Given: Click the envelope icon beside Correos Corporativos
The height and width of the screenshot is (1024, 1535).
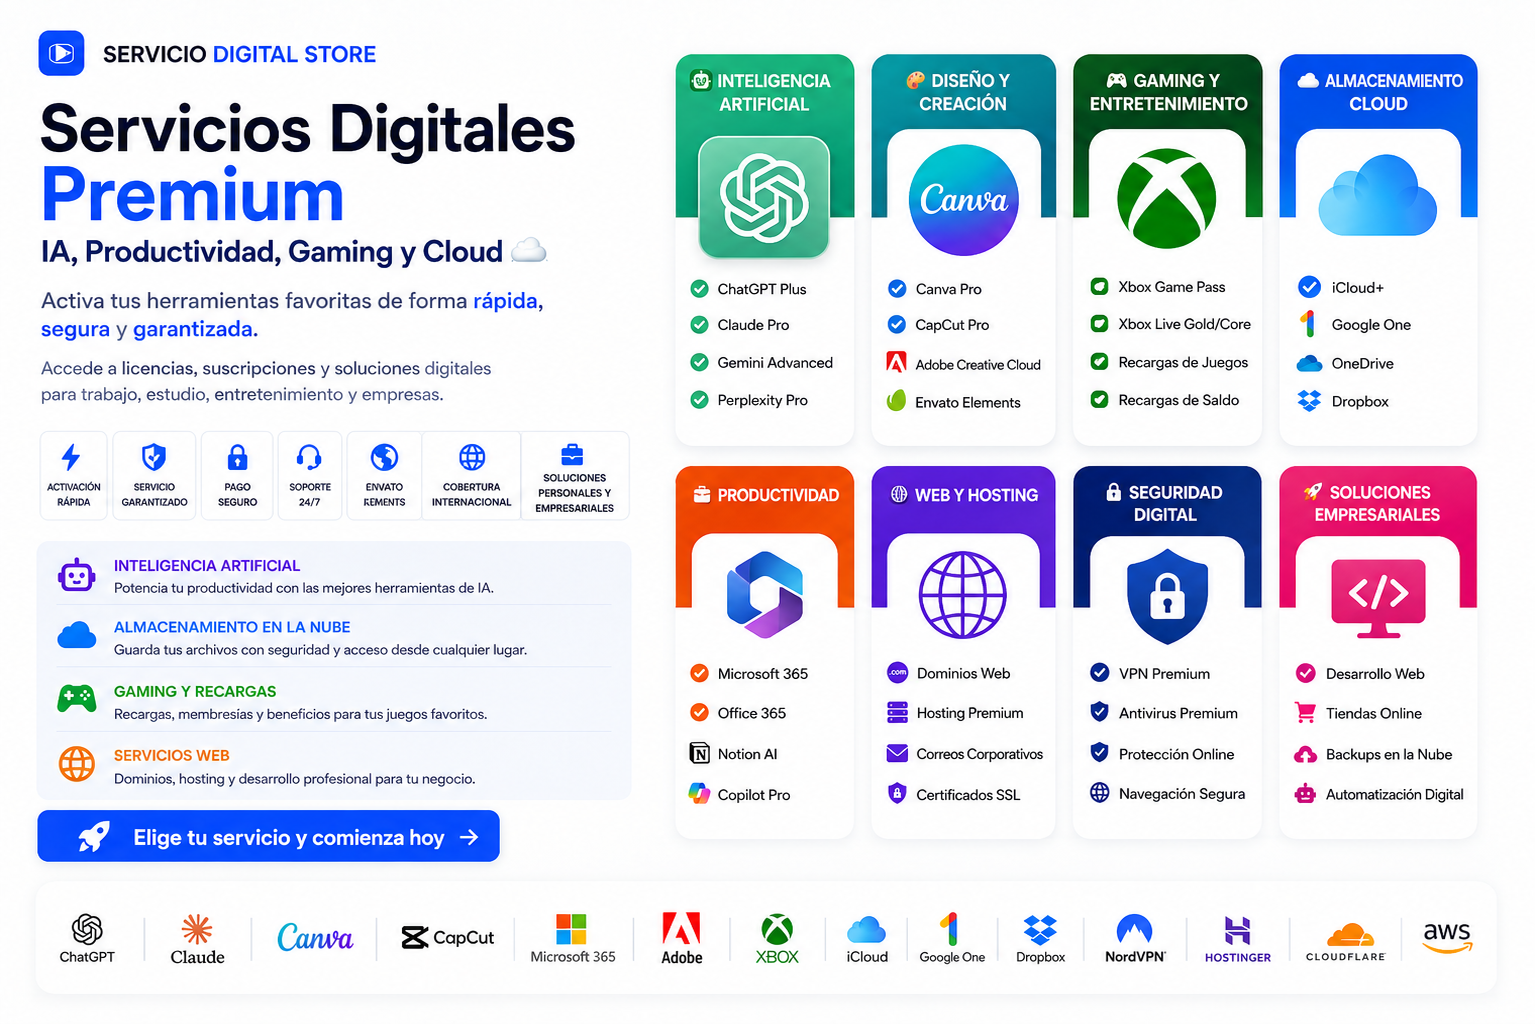Looking at the screenshot, I should [x=897, y=753].
